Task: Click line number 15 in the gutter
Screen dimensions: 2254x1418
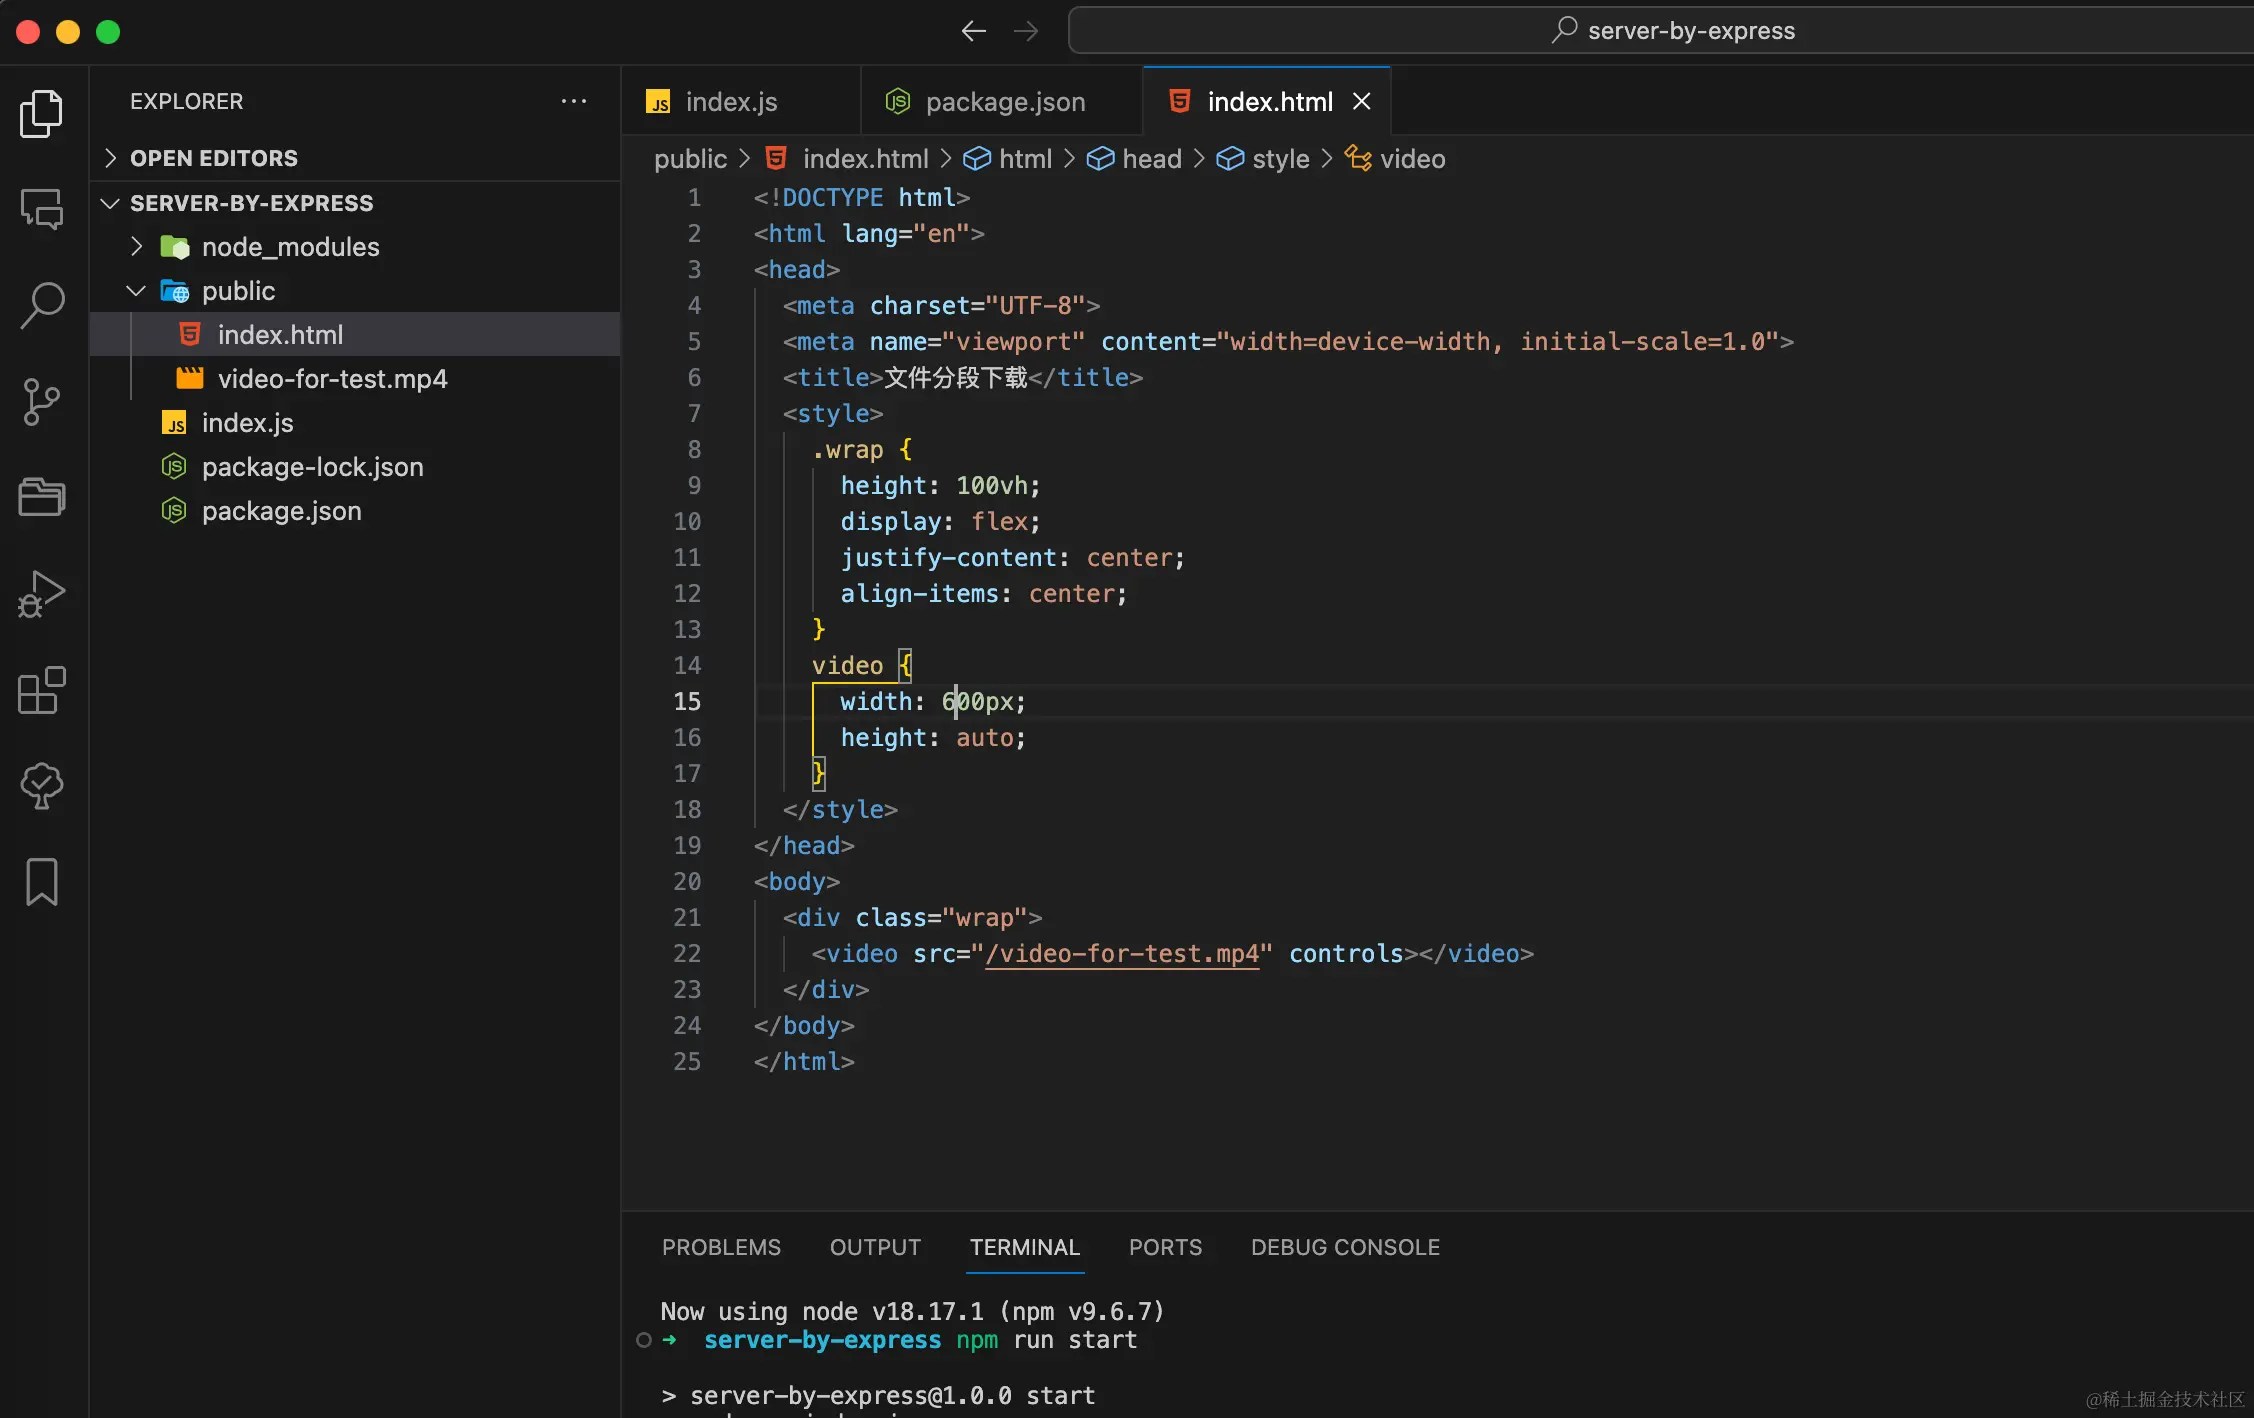Action: point(687,702)
